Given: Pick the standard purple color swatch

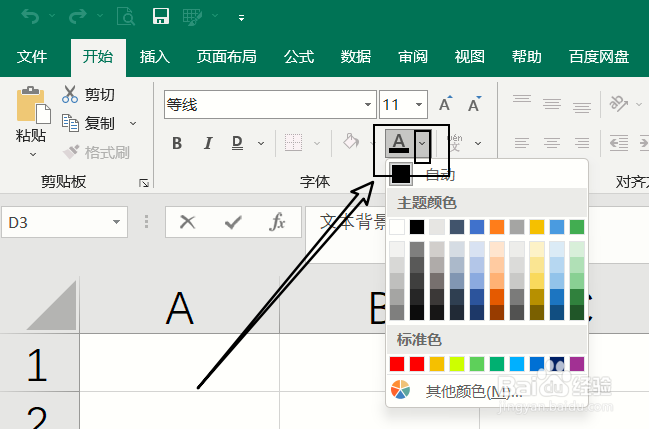Looking at the screenshot, I should click(577, 364).
